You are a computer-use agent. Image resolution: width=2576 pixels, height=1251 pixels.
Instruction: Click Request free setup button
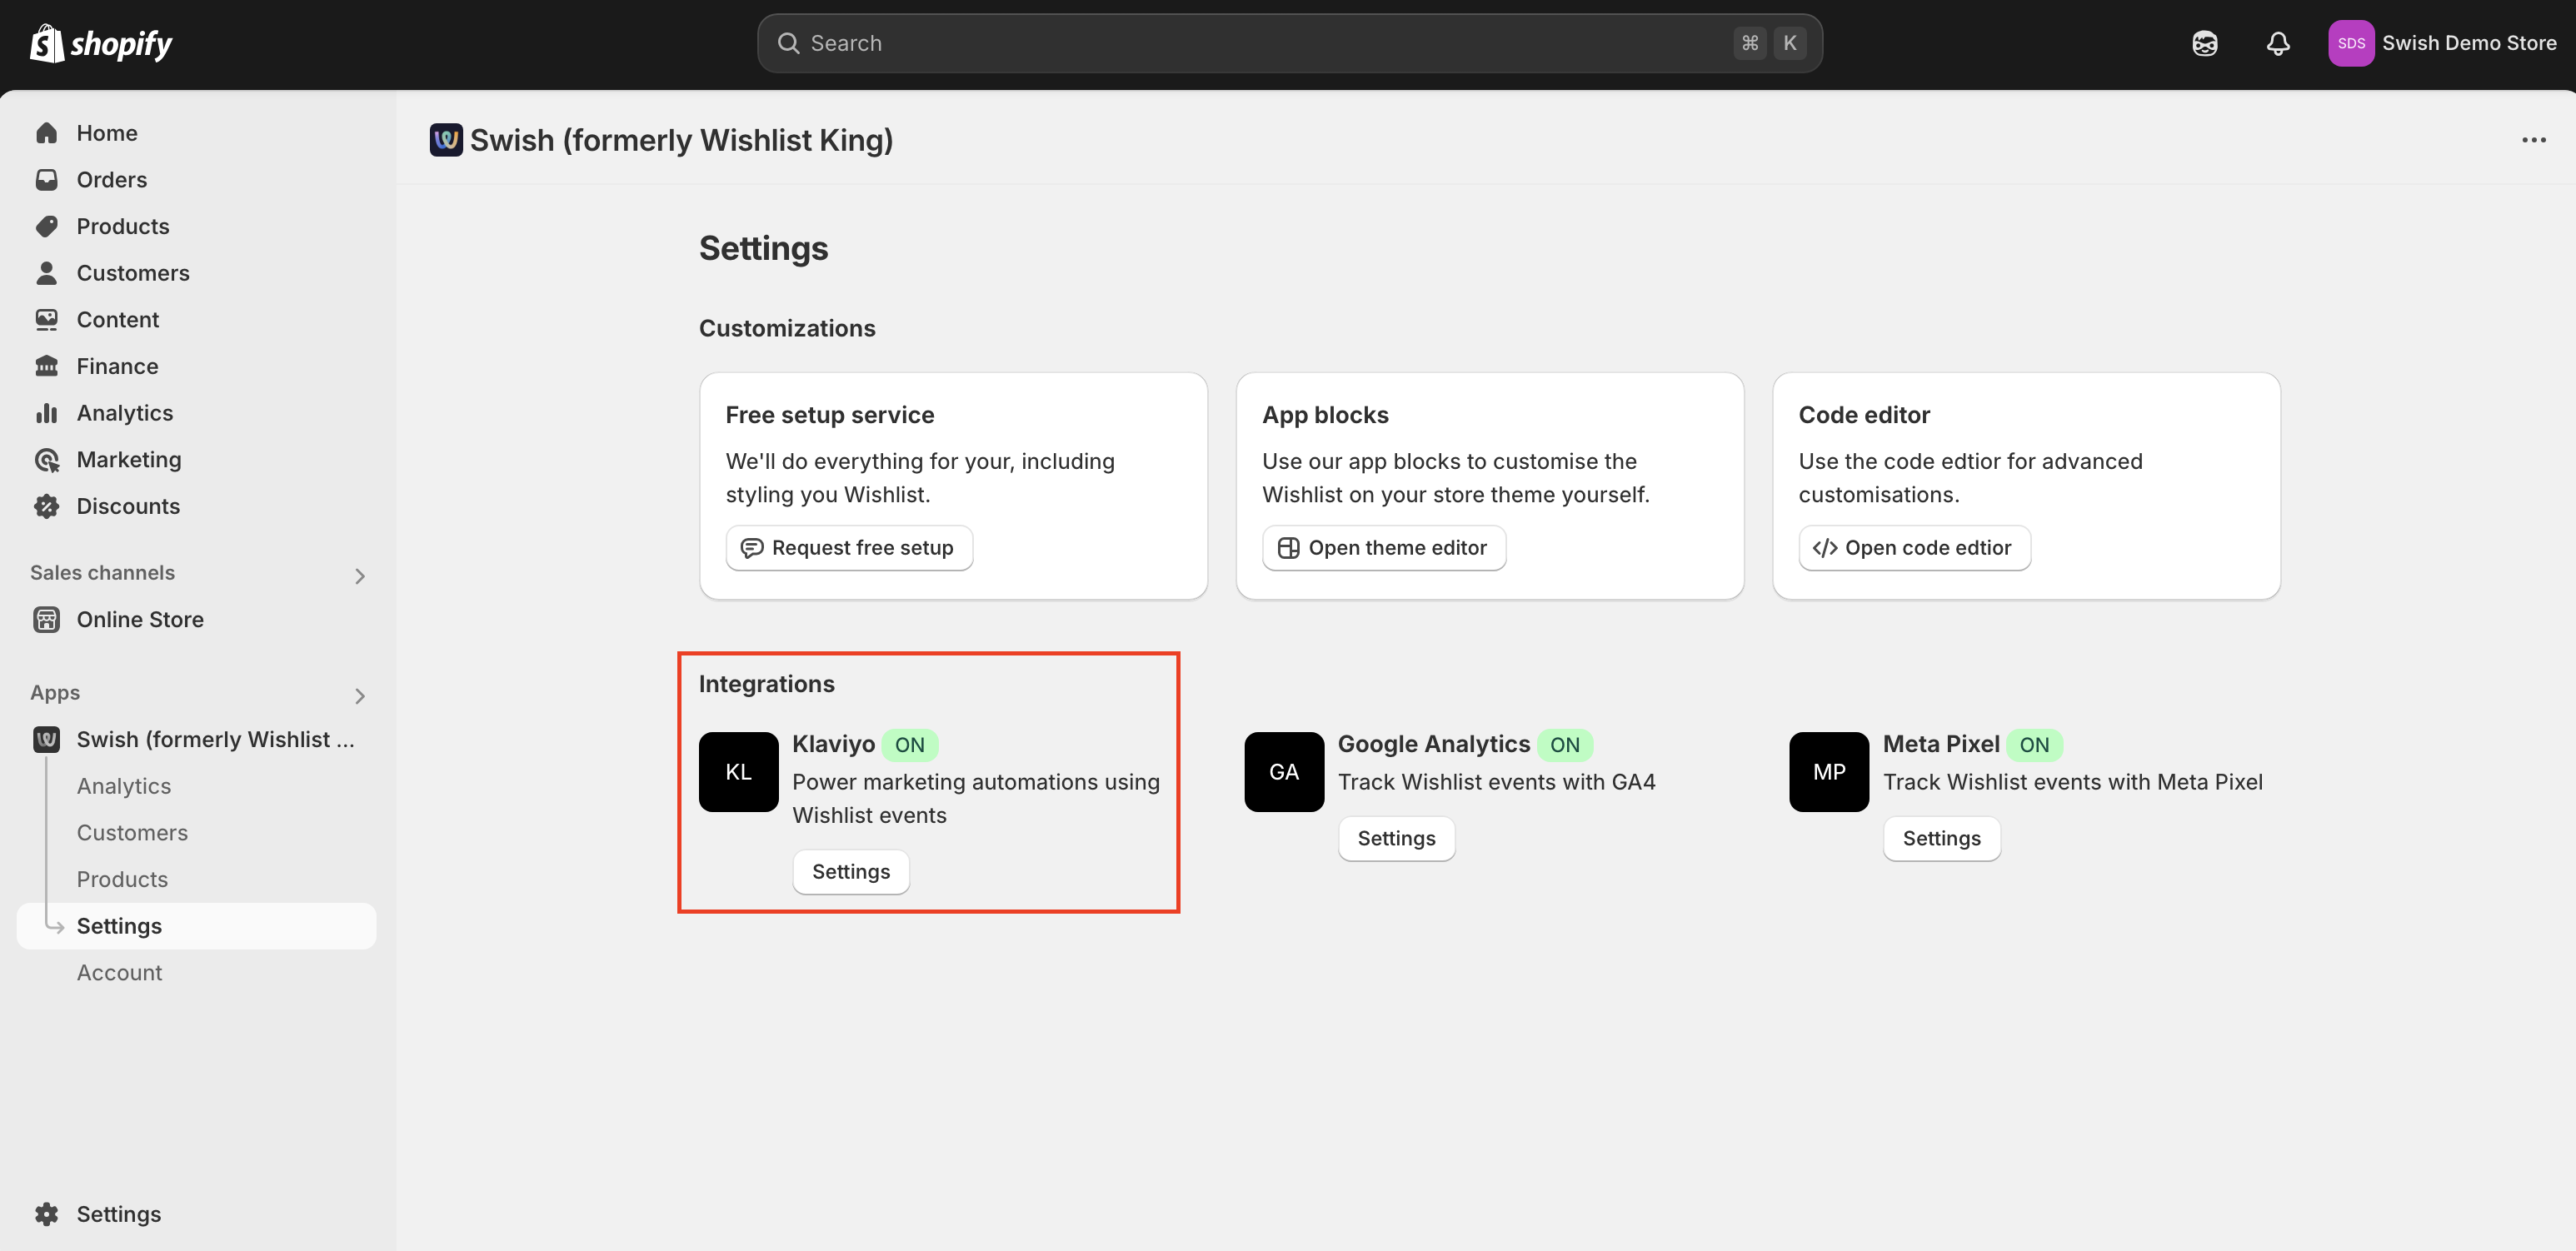pos(848,548)
